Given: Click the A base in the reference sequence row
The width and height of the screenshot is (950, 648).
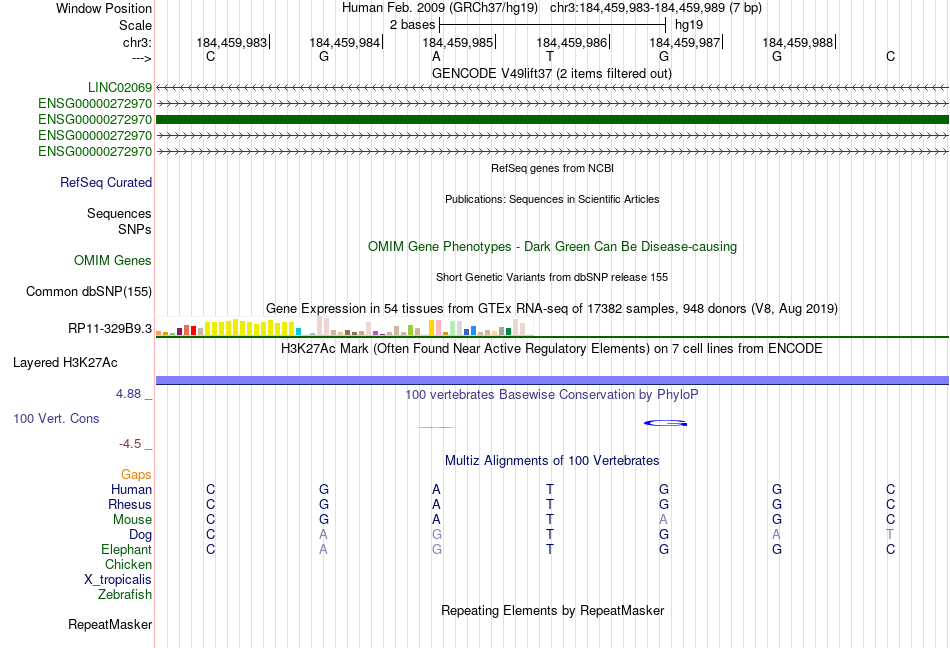Looking at the screenshot, I should (436, 56).
